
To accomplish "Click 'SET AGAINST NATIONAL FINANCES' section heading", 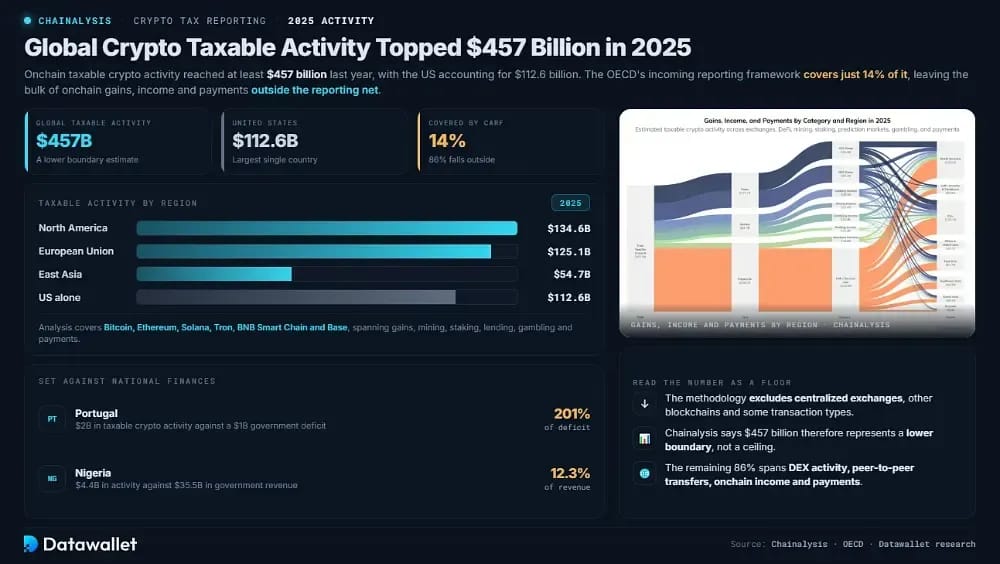I will 127,381.
